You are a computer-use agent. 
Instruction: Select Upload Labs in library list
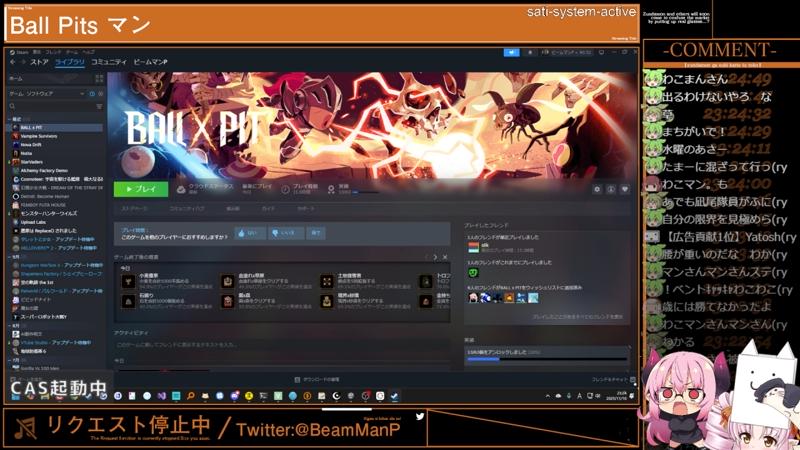[x=56, y=222]
